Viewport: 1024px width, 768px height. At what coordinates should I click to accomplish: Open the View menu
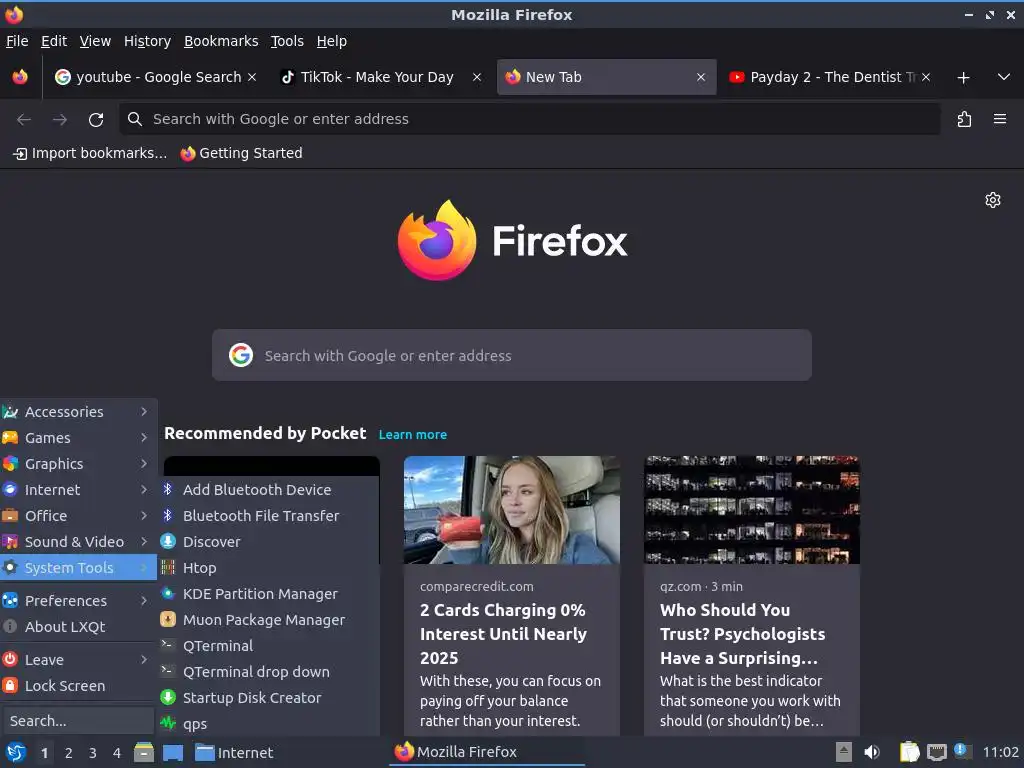[95, 41]
